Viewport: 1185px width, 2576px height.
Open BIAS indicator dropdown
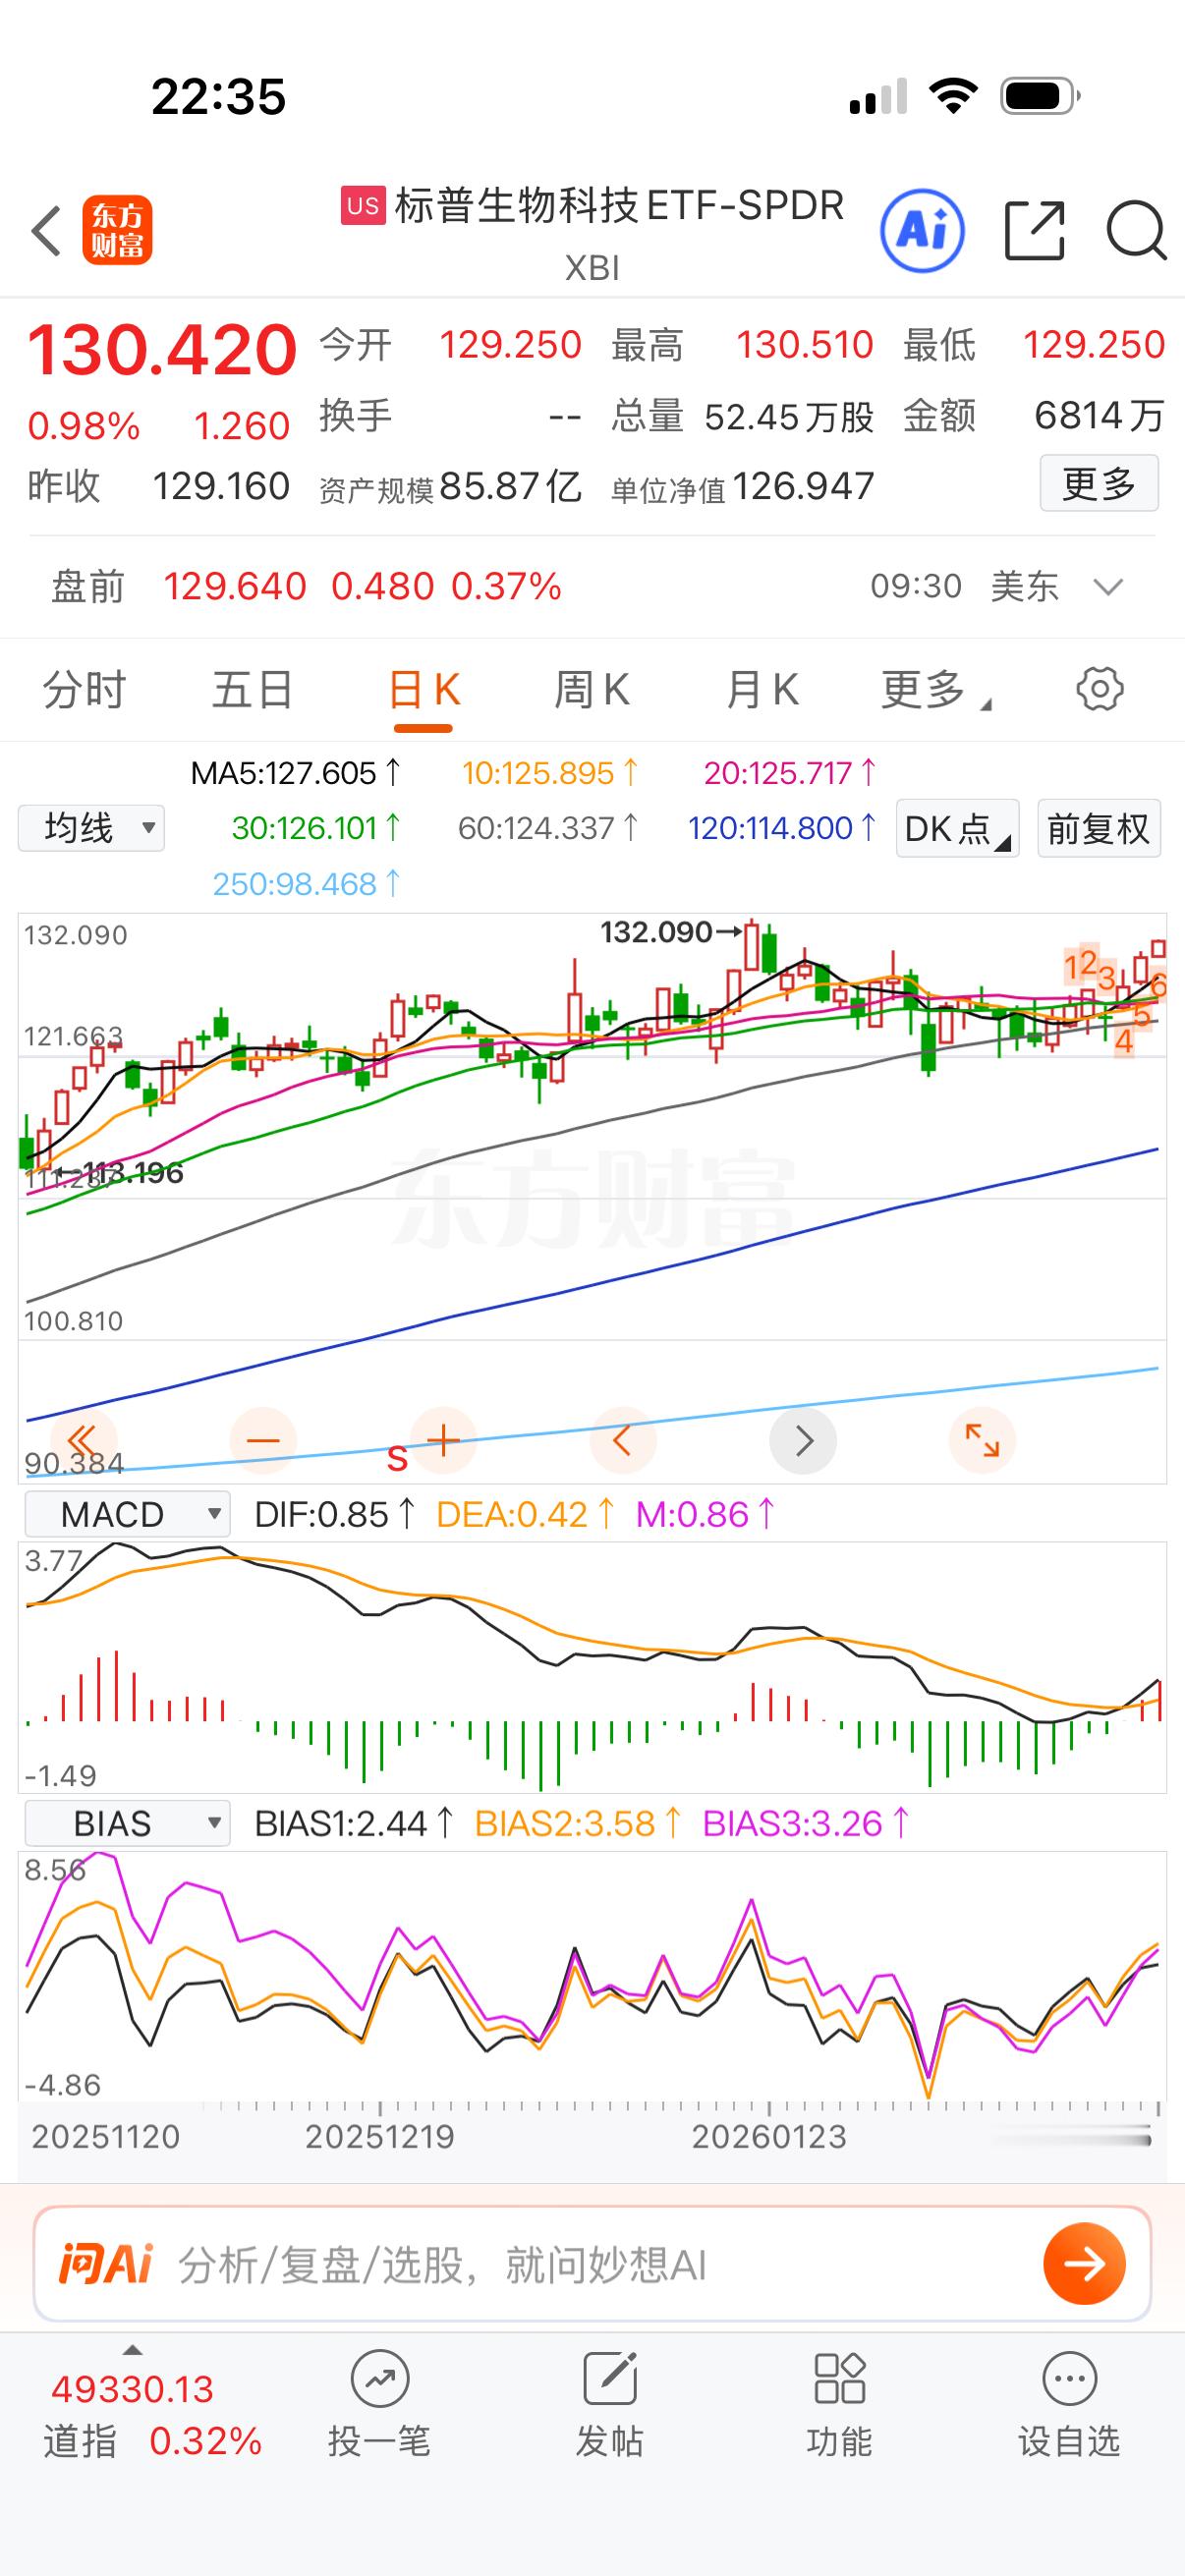[x=127, y=1823]
